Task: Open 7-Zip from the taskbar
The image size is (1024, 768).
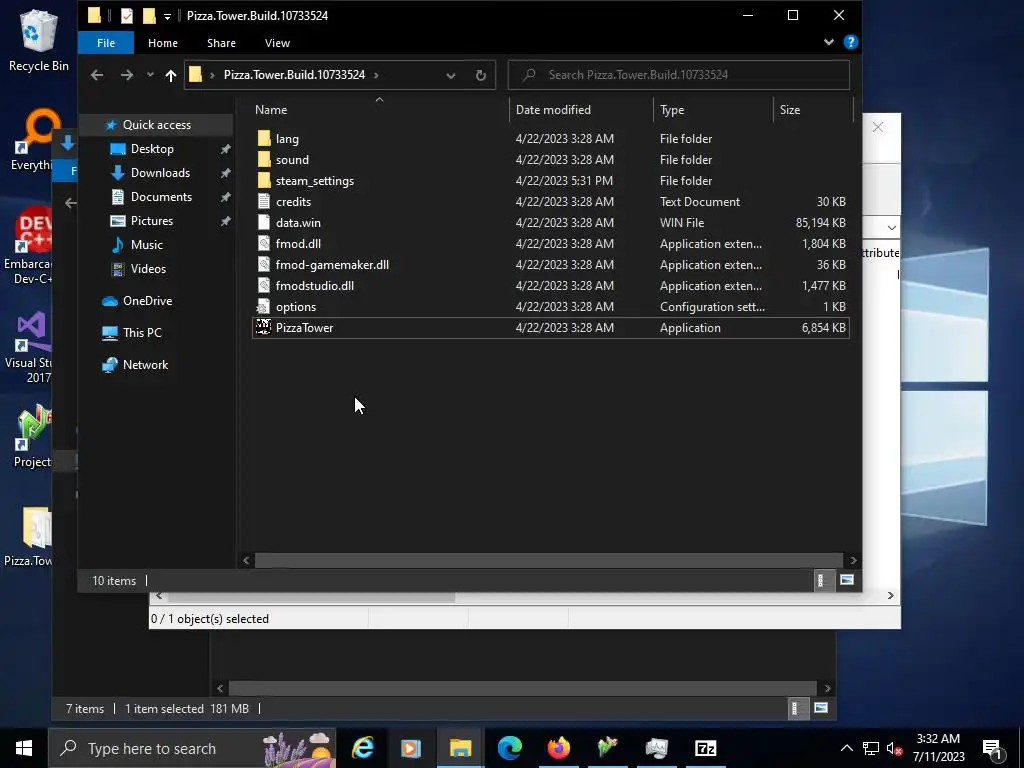Action: 705,748
